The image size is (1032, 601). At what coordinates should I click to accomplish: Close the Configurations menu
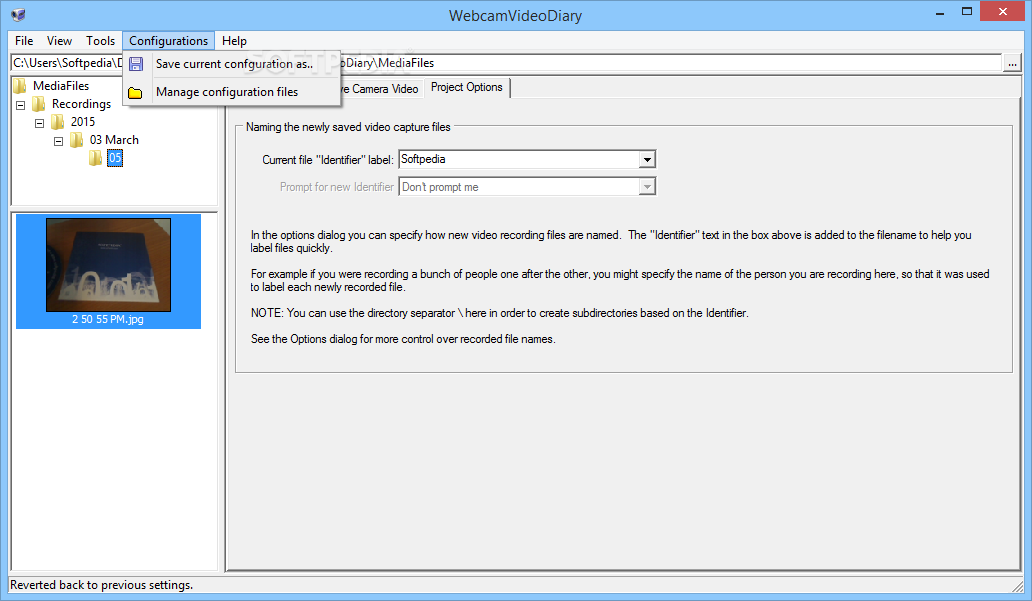[x=168, y=41]
